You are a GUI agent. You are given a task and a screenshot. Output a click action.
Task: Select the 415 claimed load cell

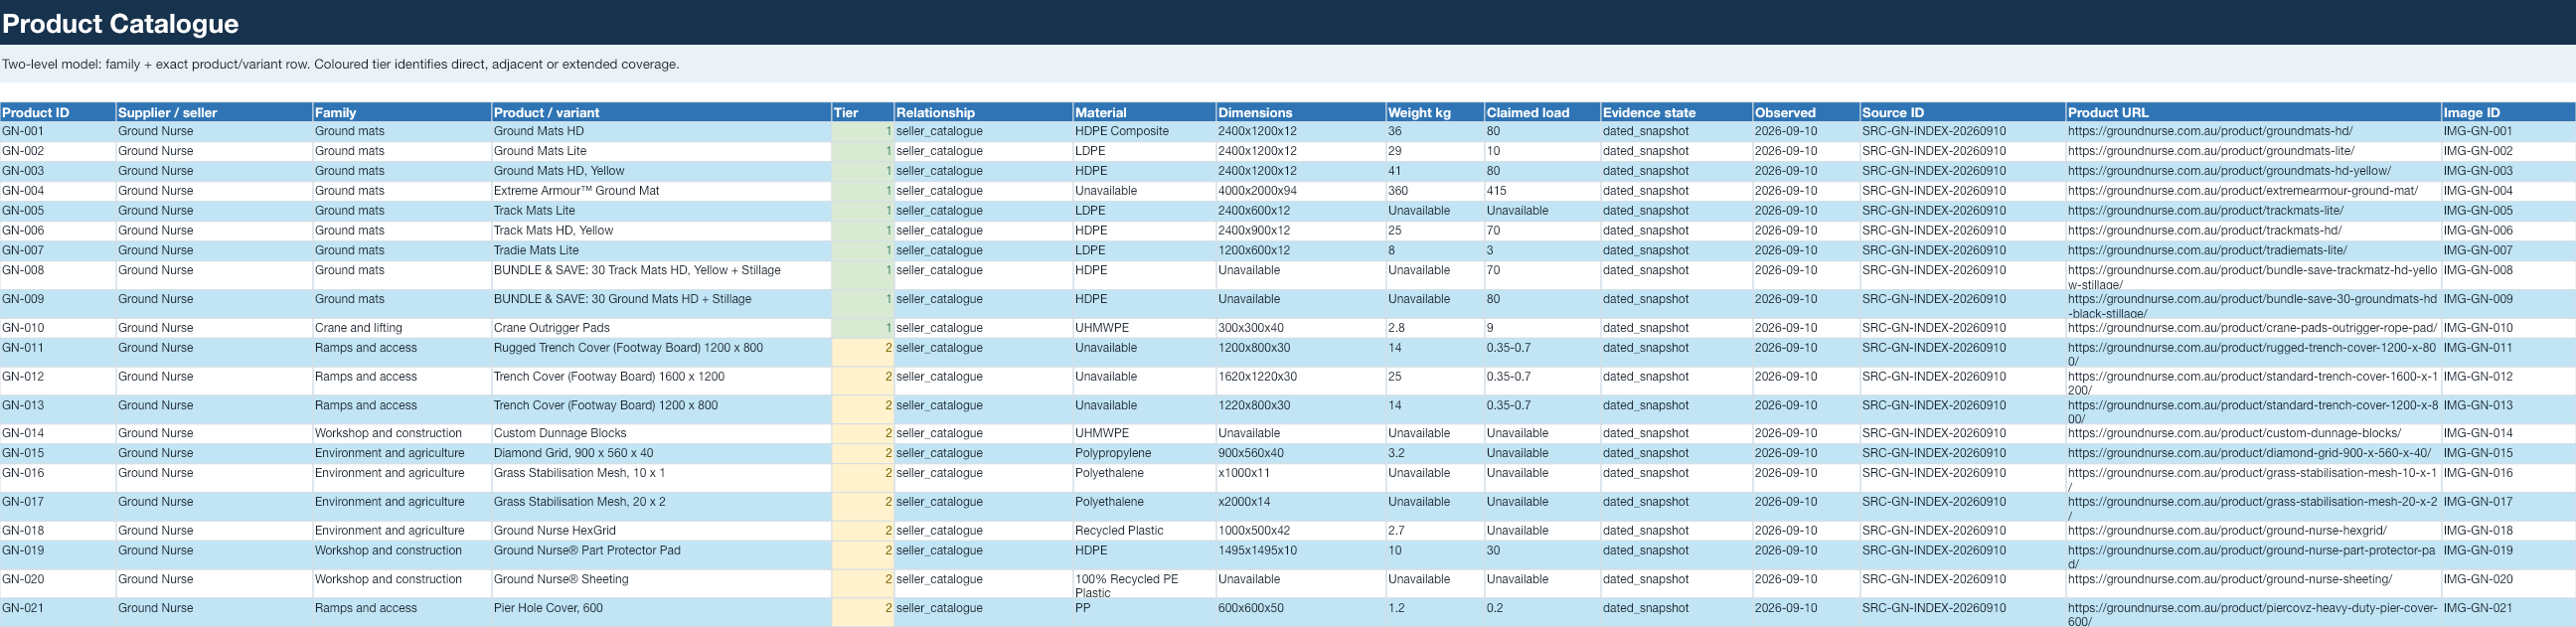coord(1542,191)
